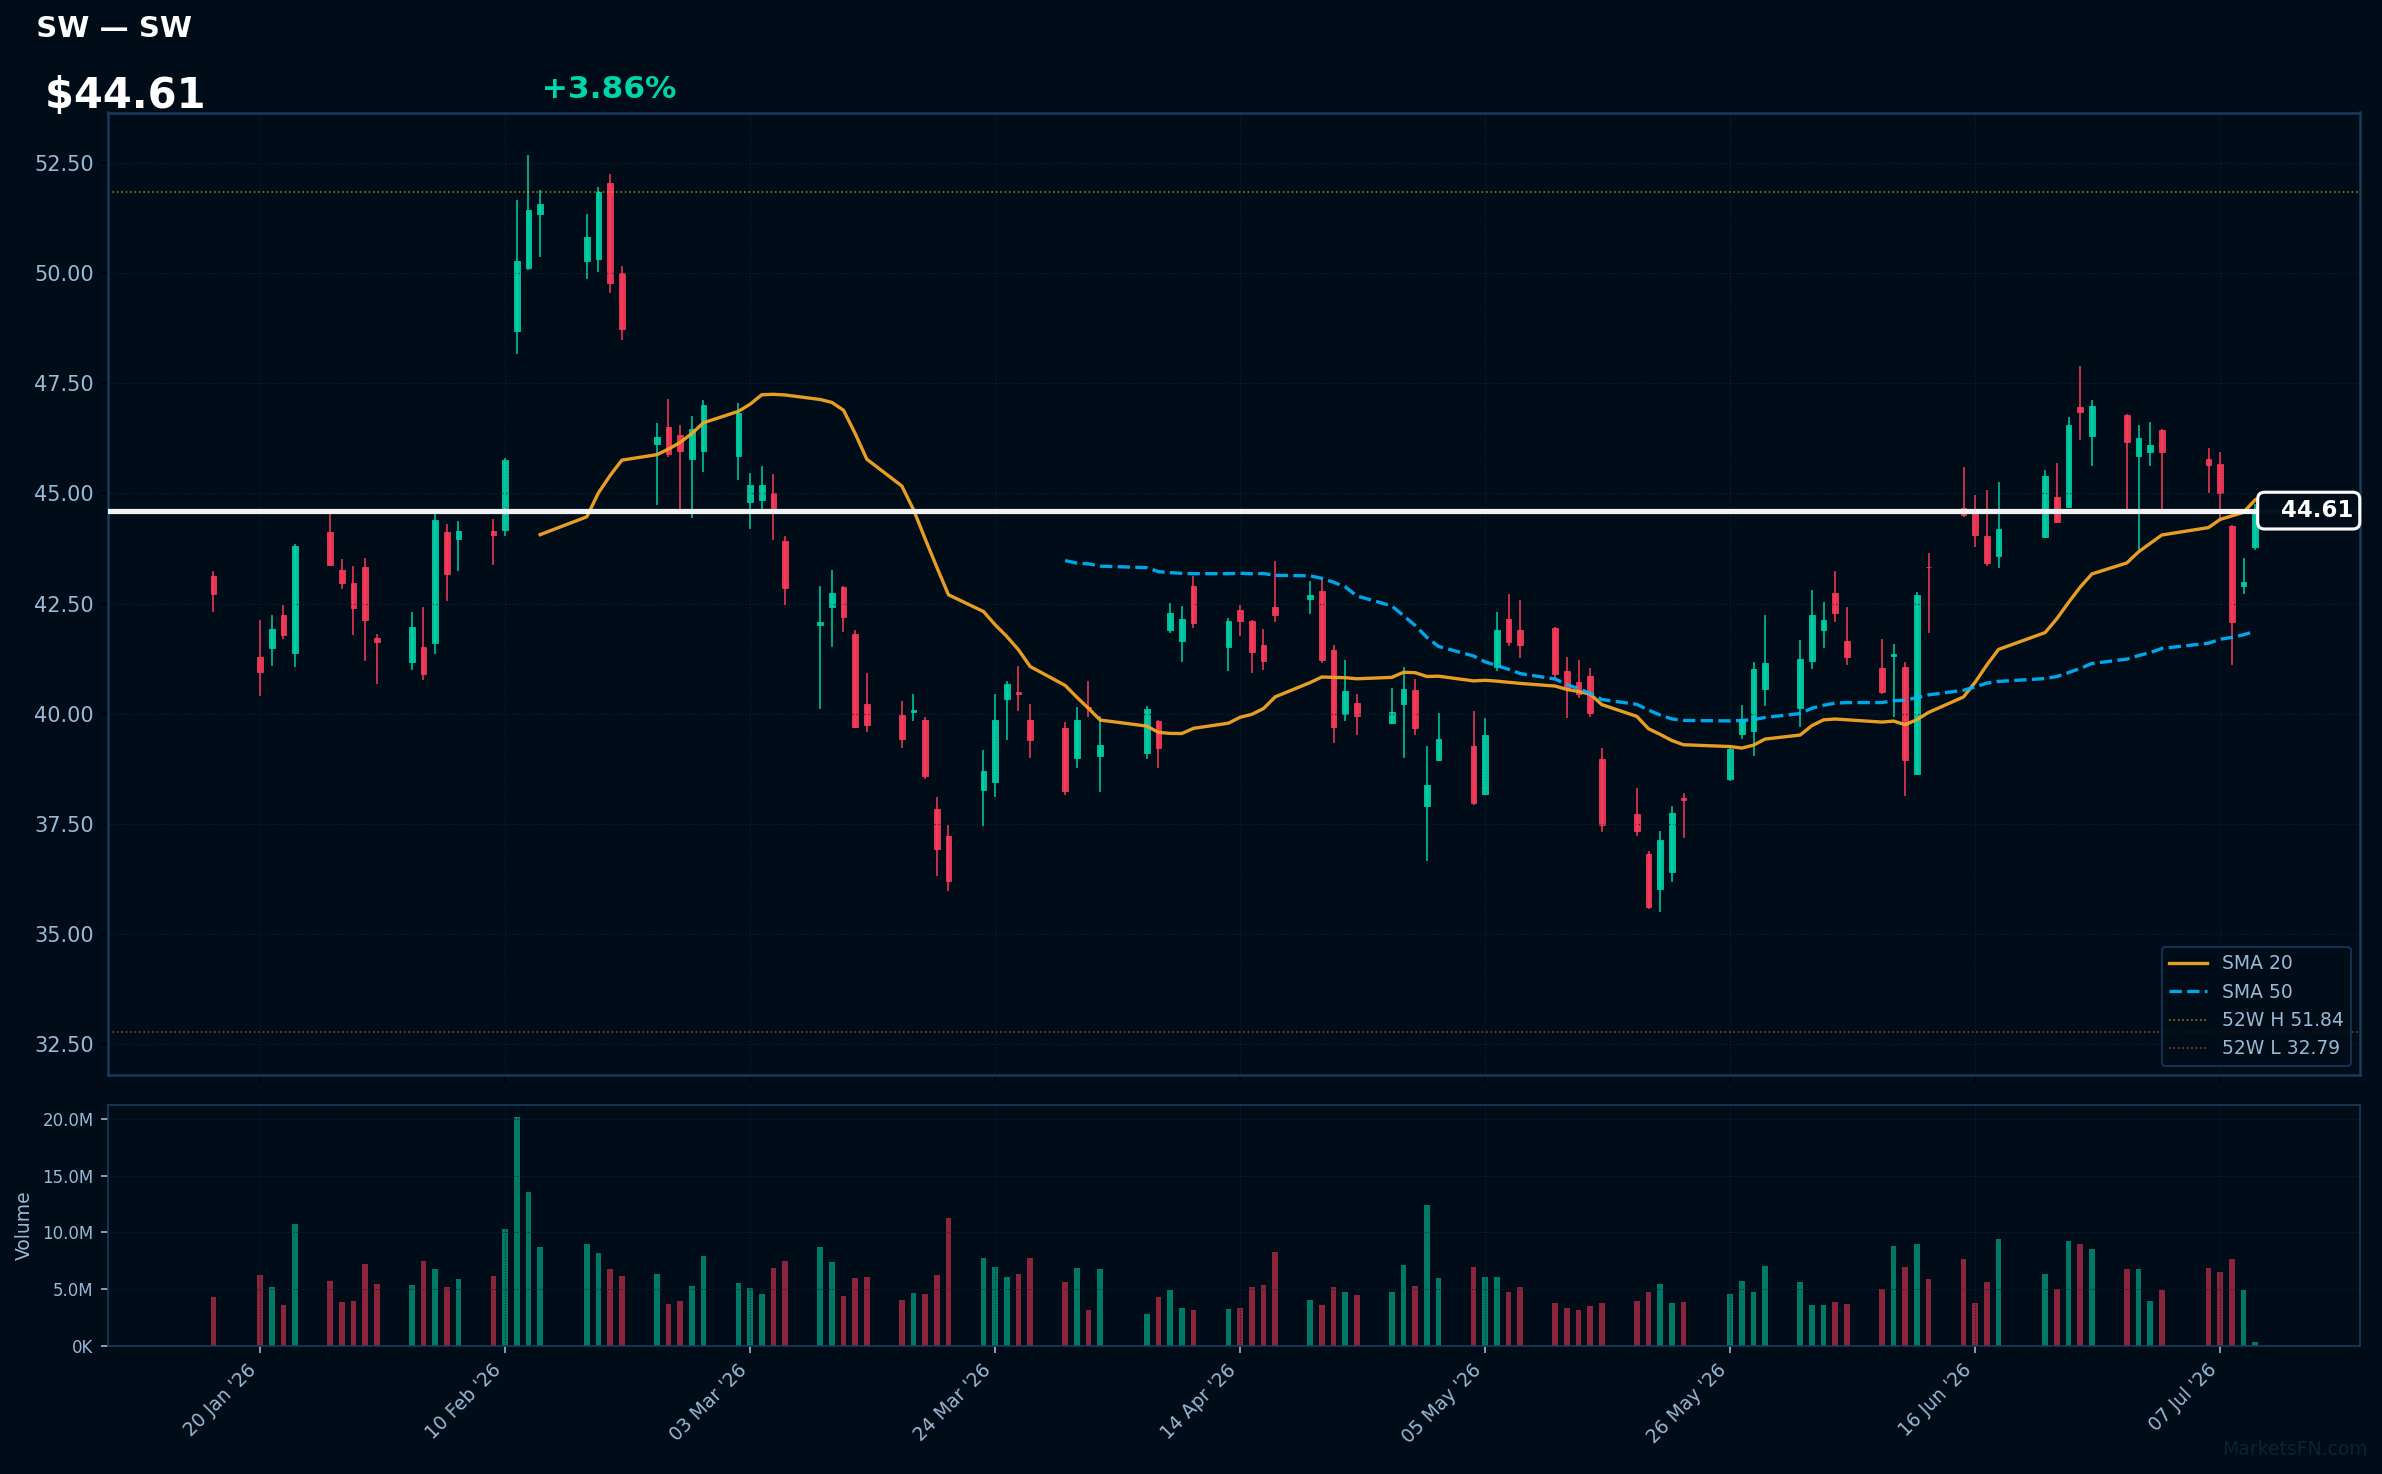This screenshot has width=2382, height=1474.
Task: Click the SW — SW ticker title
Action: (113, 28)
